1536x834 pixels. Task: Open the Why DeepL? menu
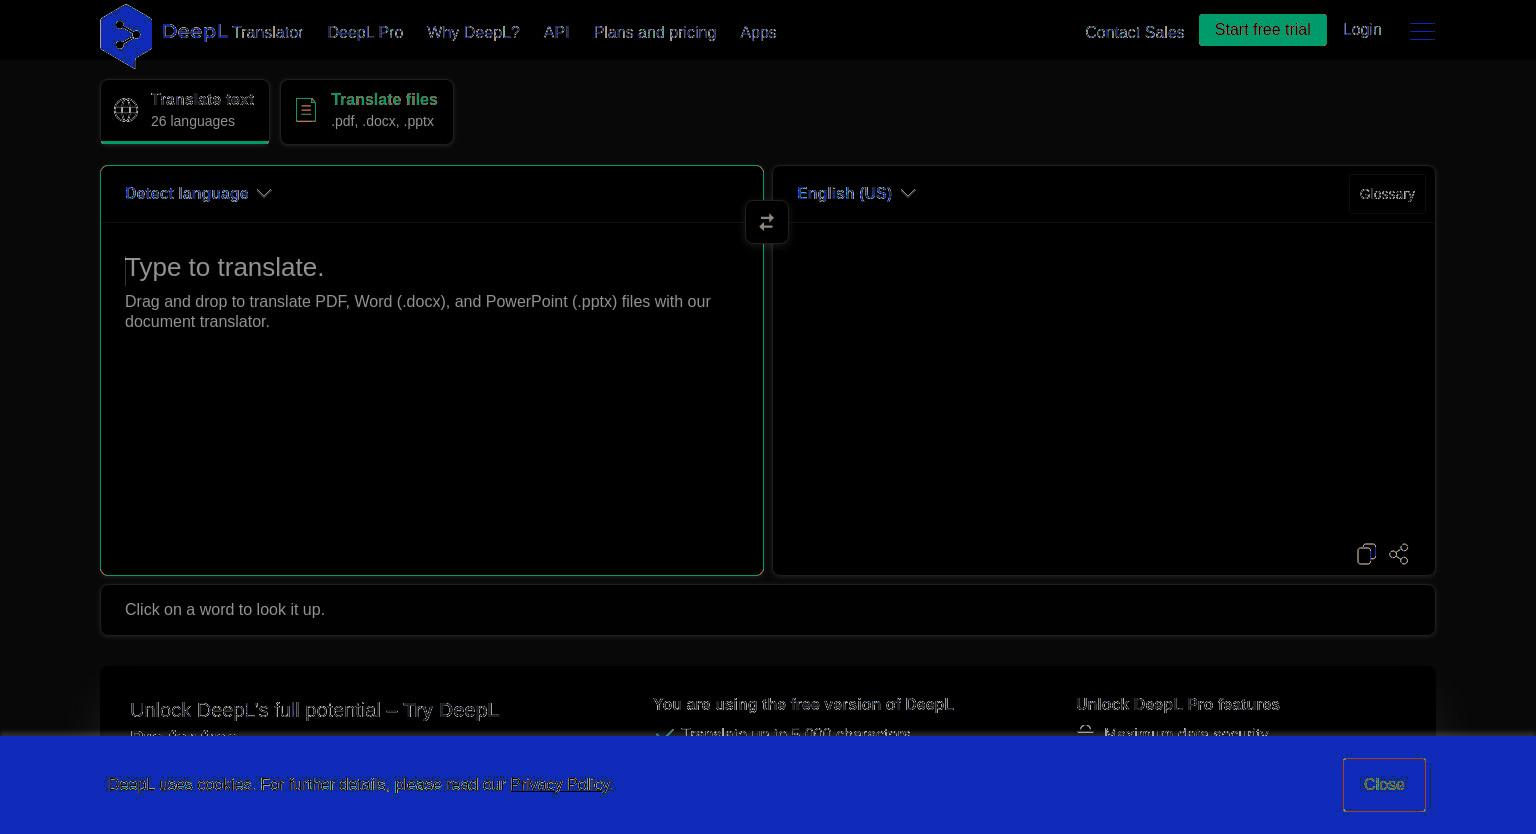coord(473,32)
